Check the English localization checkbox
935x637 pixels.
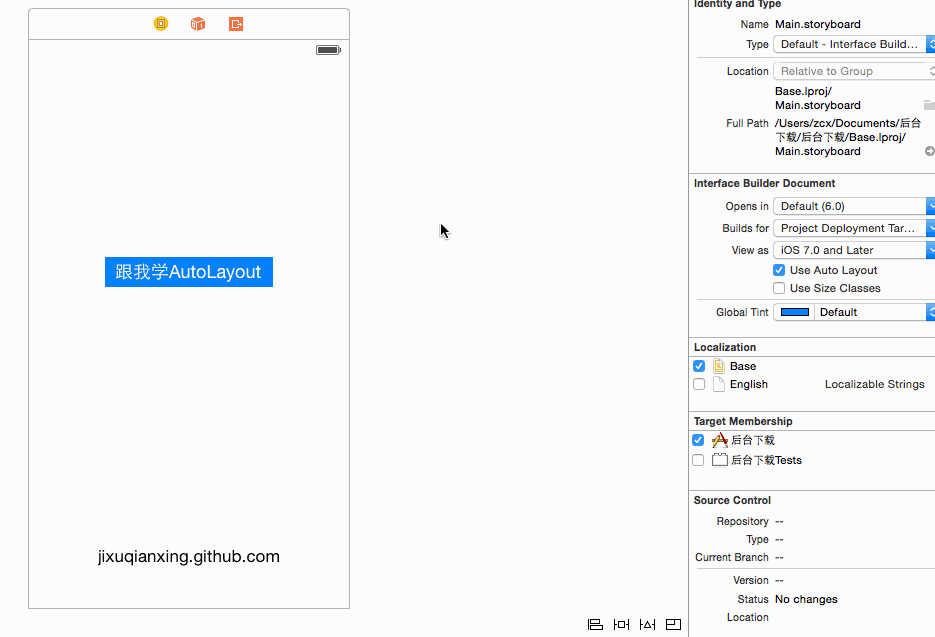(699, 384)
